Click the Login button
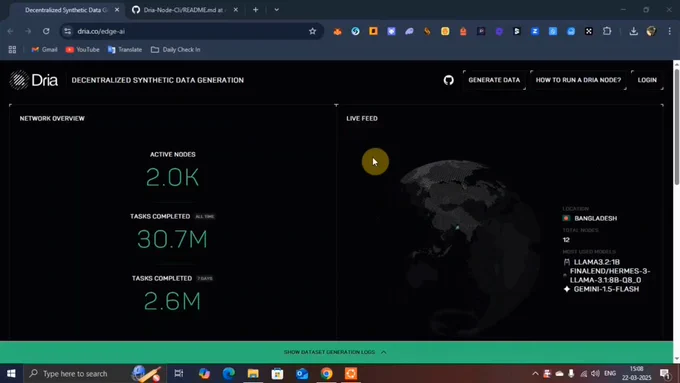The image size is (680, 383). click(647, 80)
